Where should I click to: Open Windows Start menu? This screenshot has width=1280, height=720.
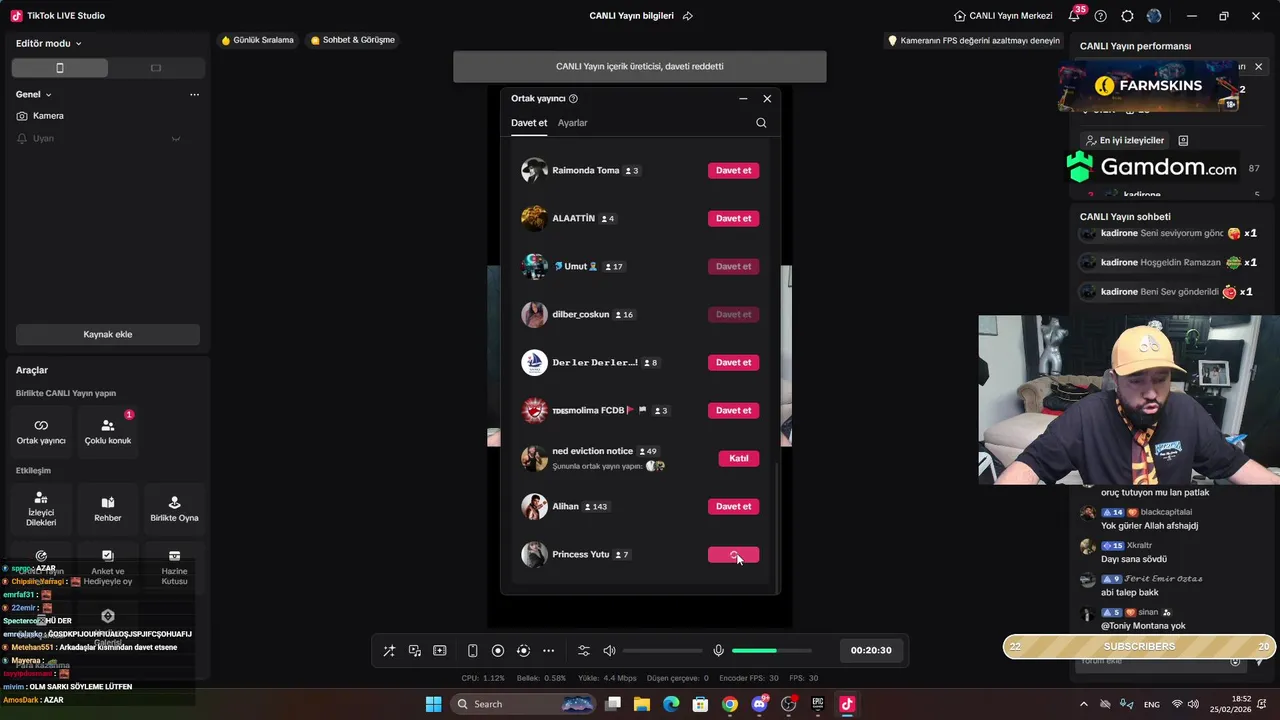pyautogui.click(x=433, y=704)
